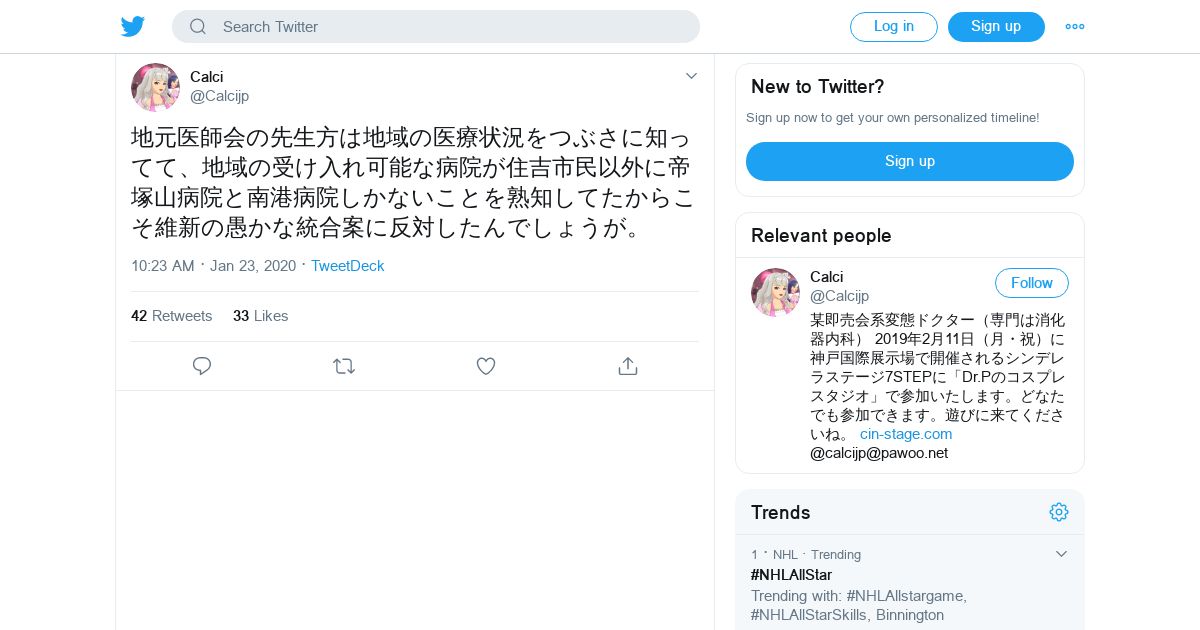Open the cin-stage.com link in bio
This screenshot has width=1200, height=630.
tap(906, 434)
